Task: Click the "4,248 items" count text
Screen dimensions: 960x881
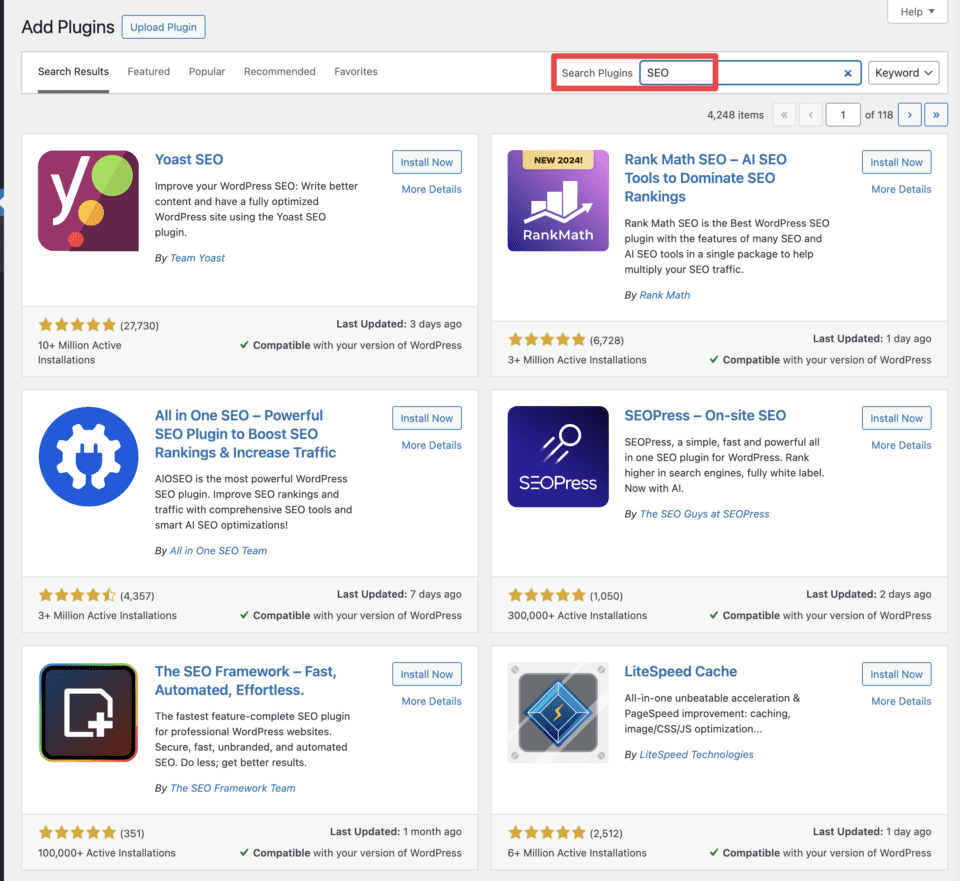Action: pos(735,115)
